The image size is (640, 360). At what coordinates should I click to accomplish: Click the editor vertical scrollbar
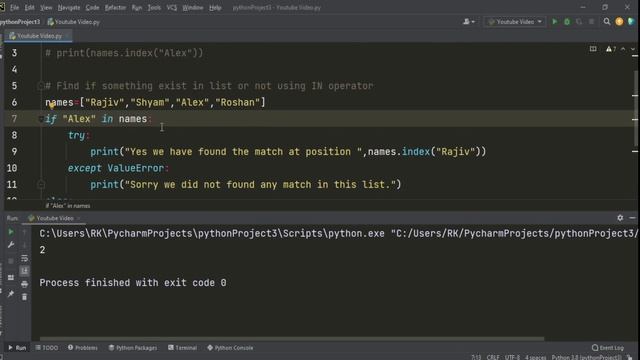[636, 108]
